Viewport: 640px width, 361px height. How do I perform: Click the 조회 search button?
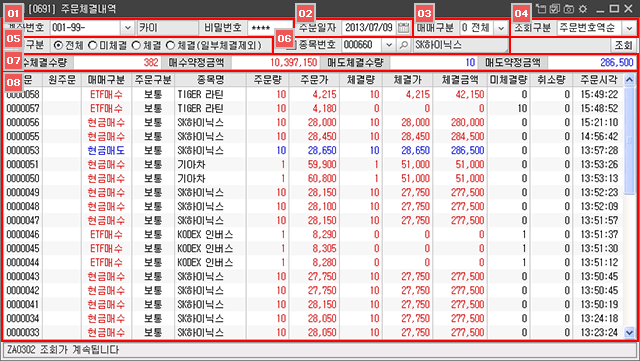[x=623, y=45]
